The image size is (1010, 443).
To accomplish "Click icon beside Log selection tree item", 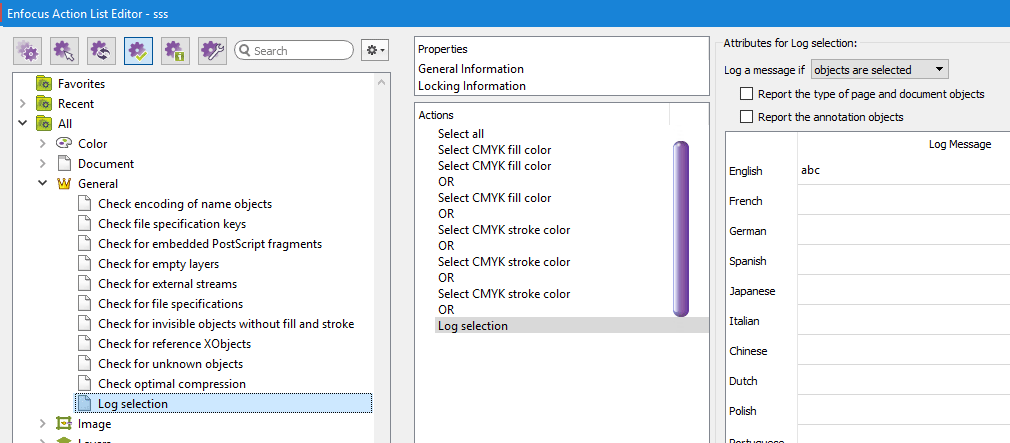I will pyautogui.click(x=84, y=404).
